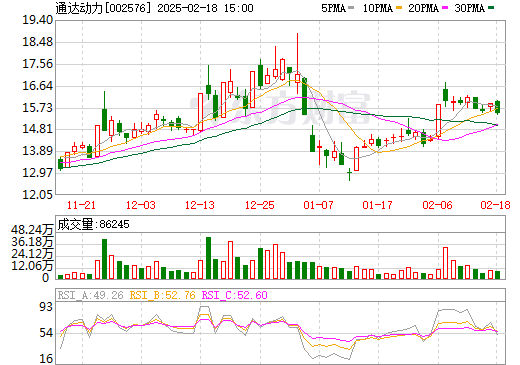Select the 12-03 date axis marker

coord(141,205)
